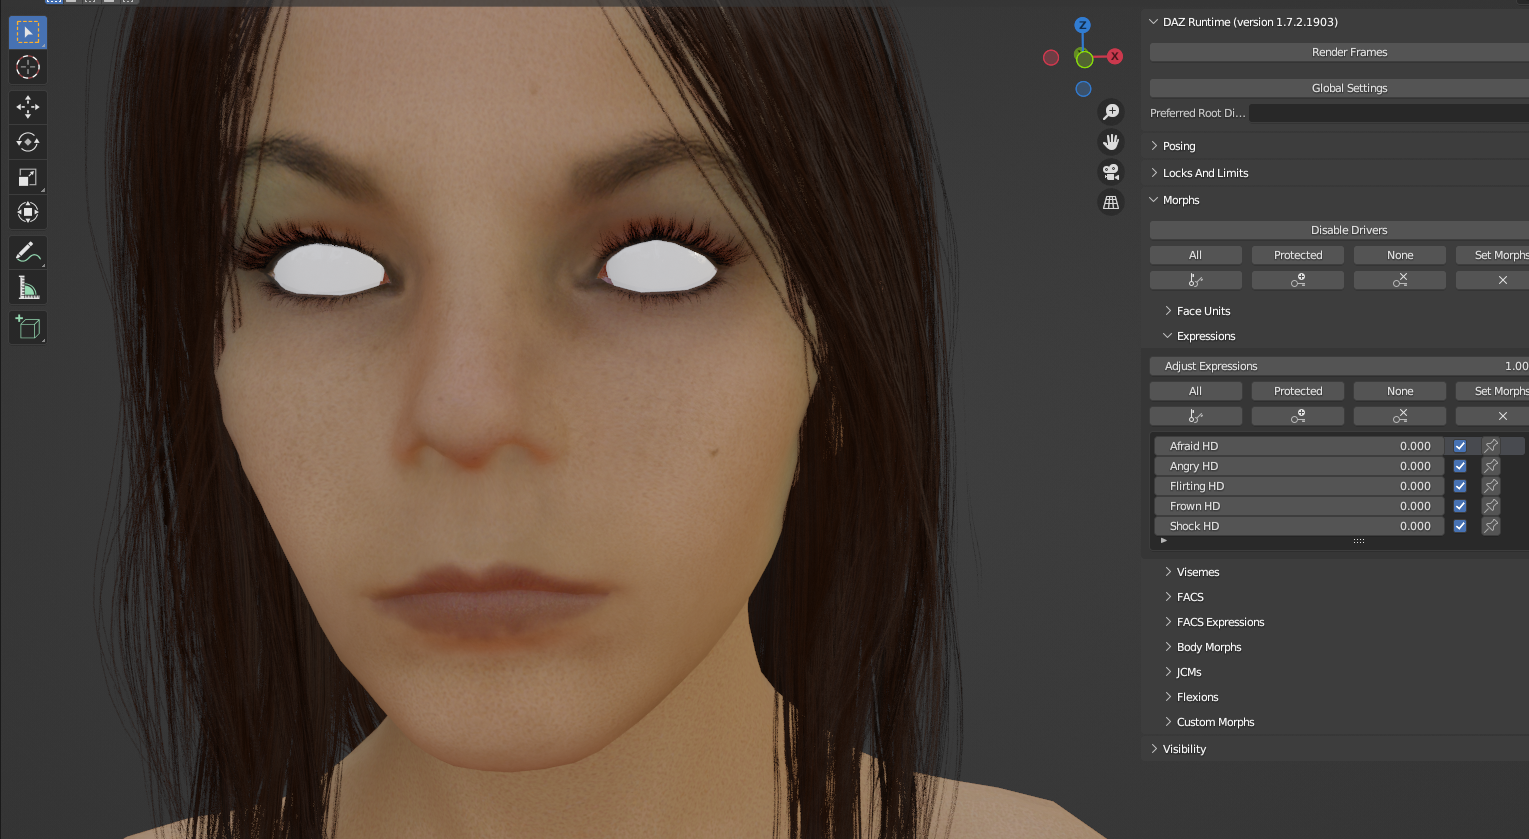Click the red X axis gizmo ball
1529x839 pixels.
click(1115, 57)
